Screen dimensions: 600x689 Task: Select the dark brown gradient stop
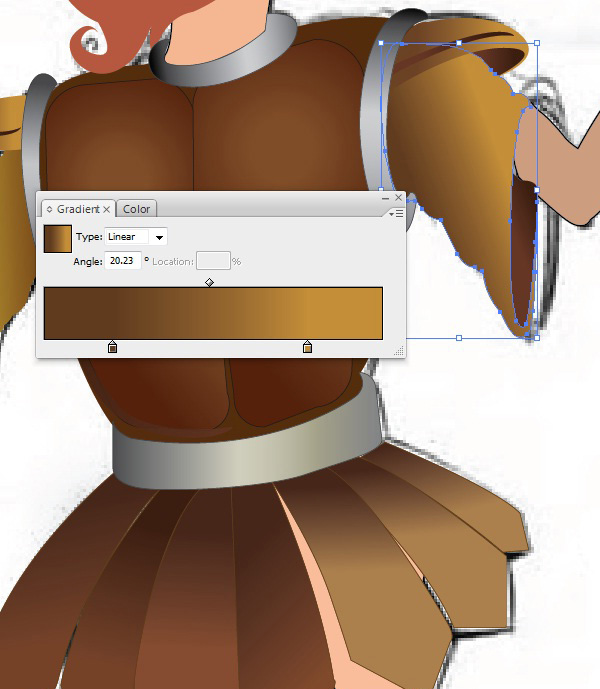113,347
